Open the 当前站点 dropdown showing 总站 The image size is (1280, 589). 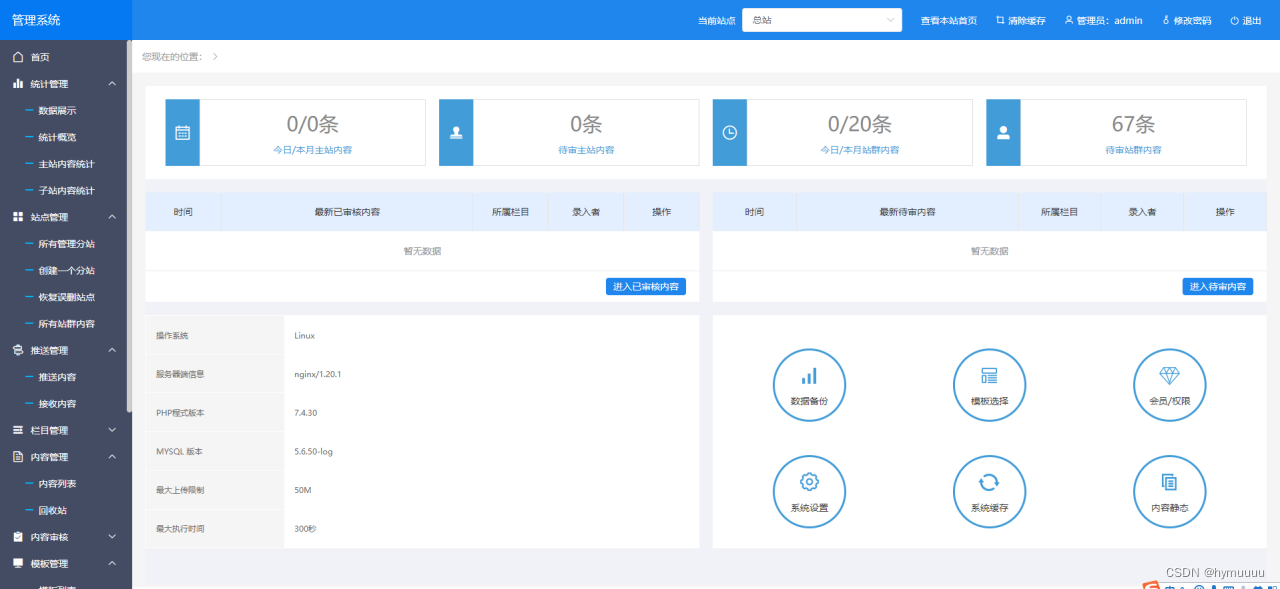click(822, 20)
